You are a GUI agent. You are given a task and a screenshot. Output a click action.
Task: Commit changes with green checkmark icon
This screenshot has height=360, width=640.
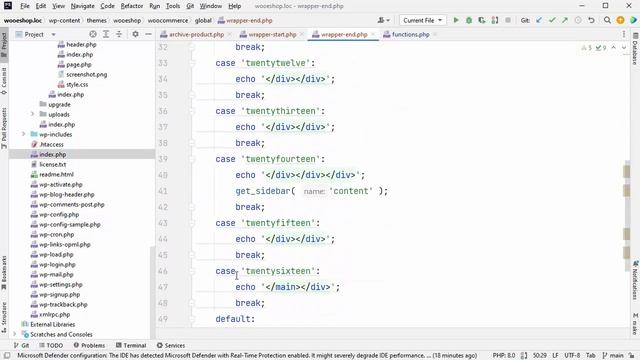click(552, 20)
